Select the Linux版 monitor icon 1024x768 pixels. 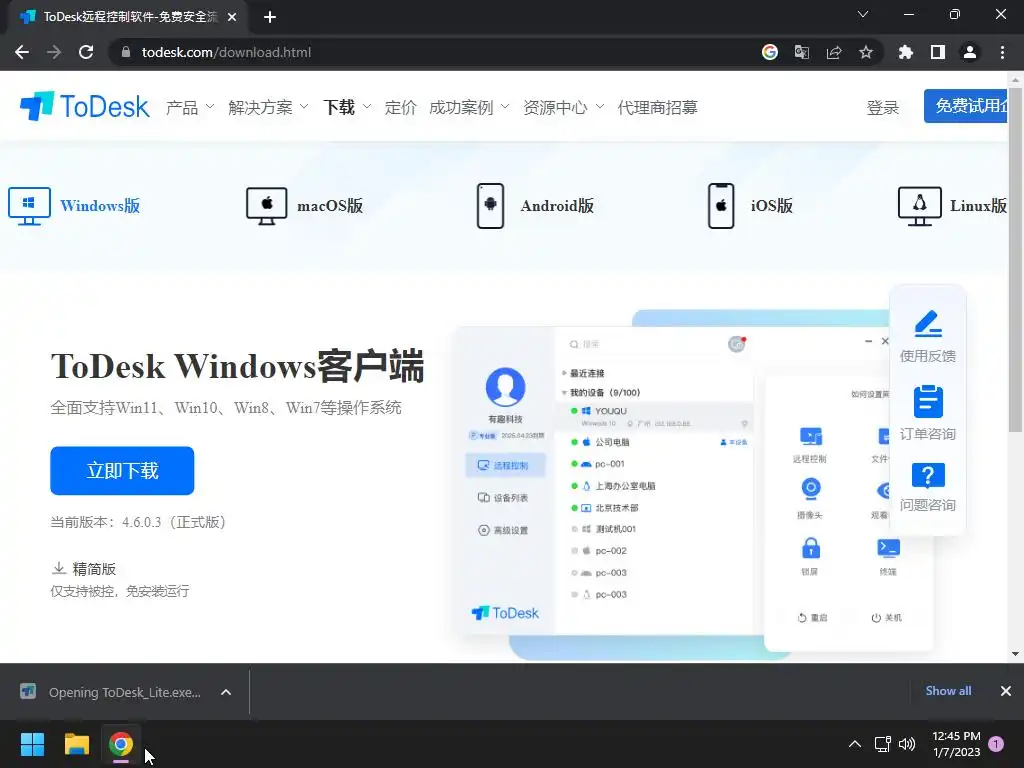pyautogui.click(x=920, y=206)
